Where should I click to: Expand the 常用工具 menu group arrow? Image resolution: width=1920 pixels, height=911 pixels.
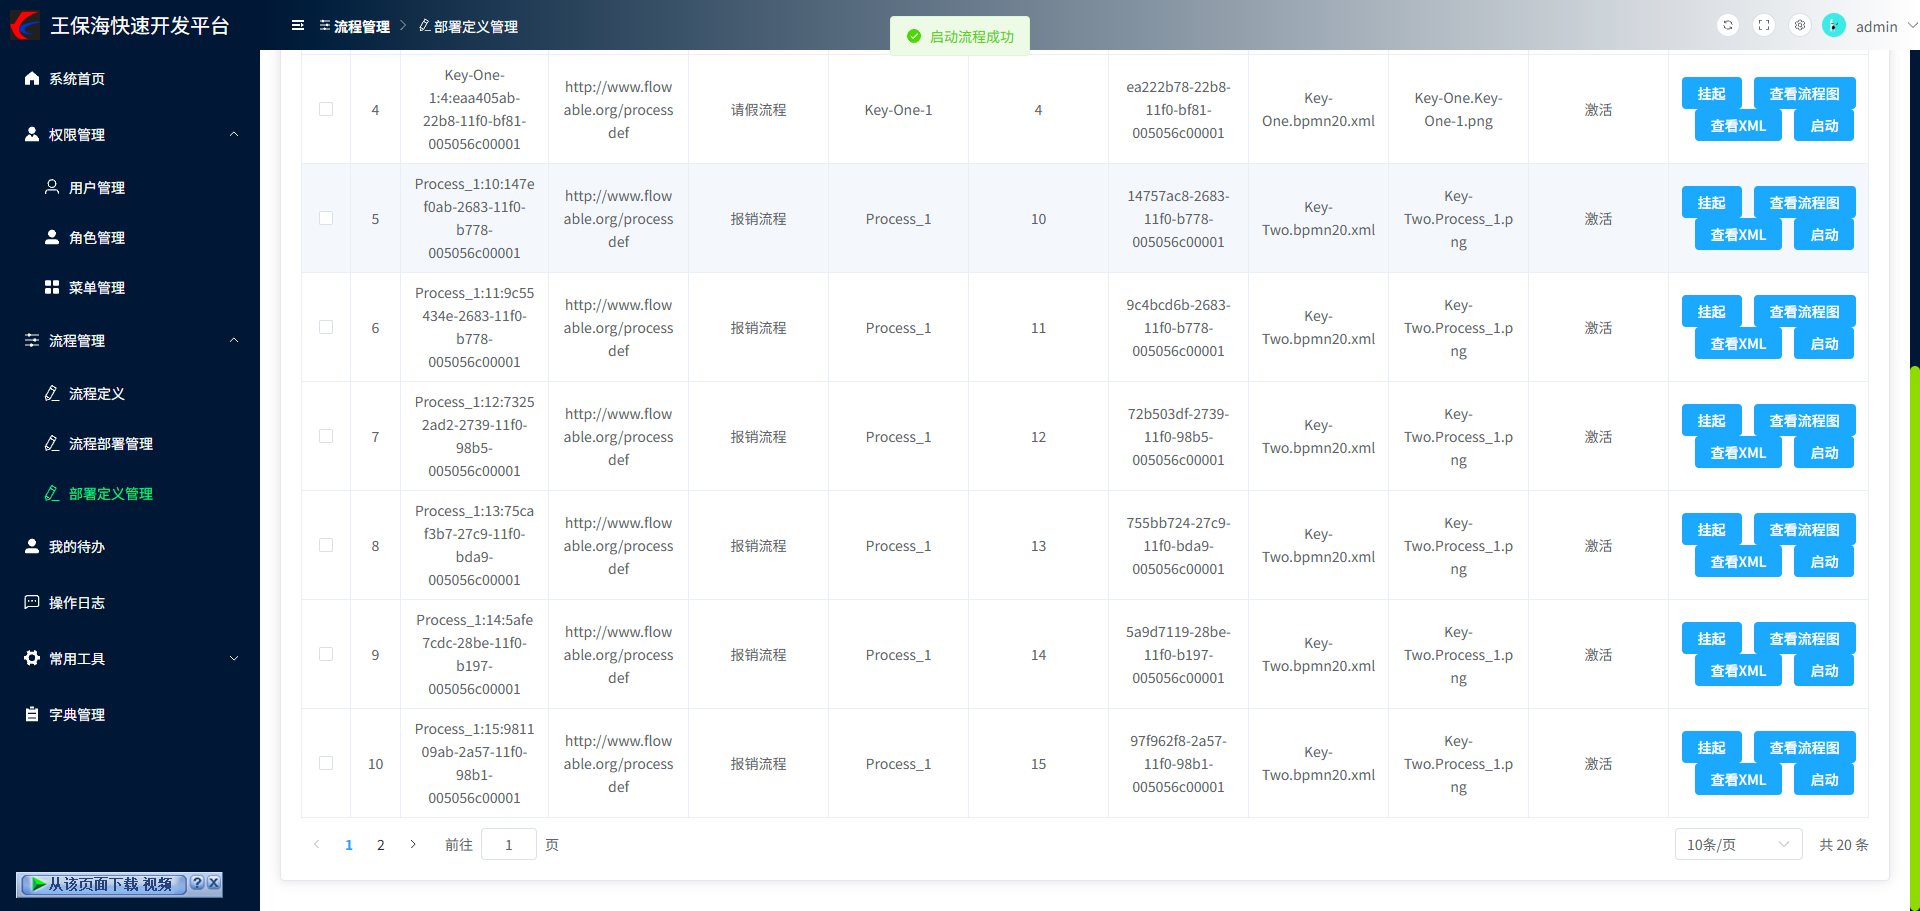point(234,658)
